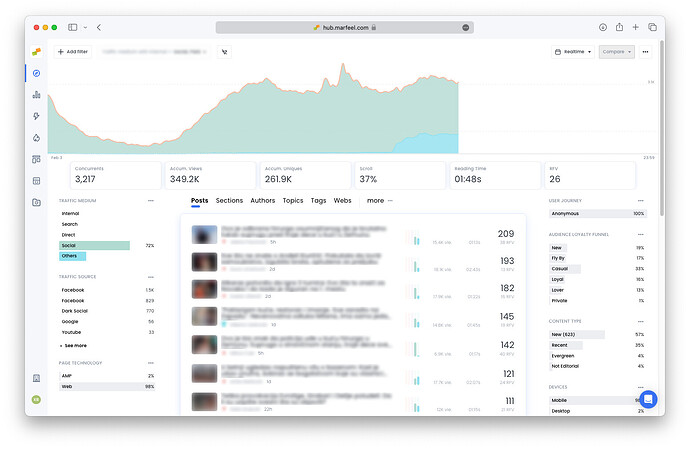Open the organization building icon in sidebar
The image size is (690, 449).
point(37,378)
